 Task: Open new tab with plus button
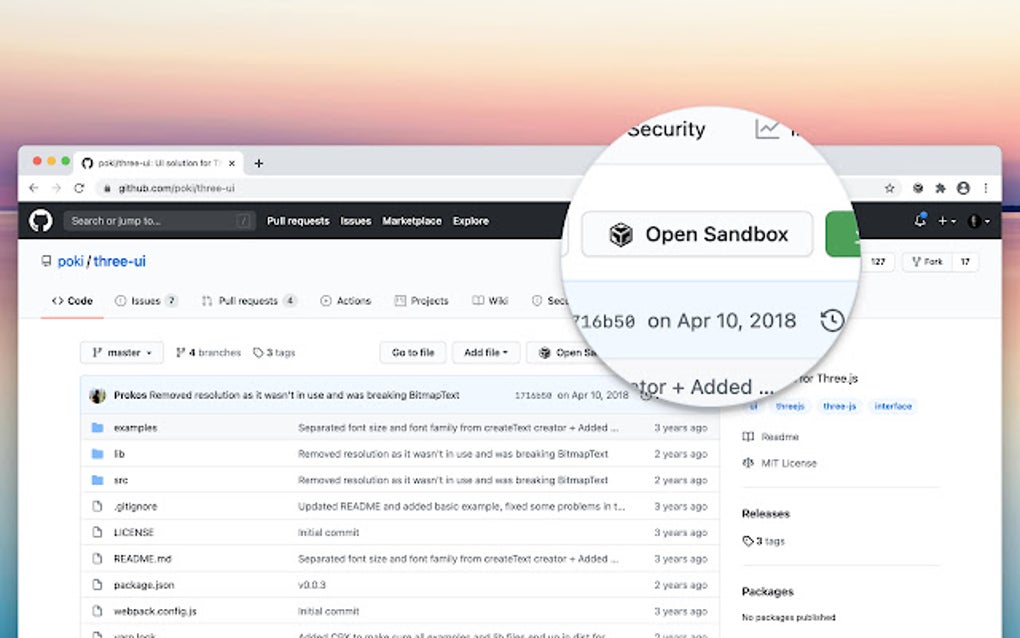(259, 163)
